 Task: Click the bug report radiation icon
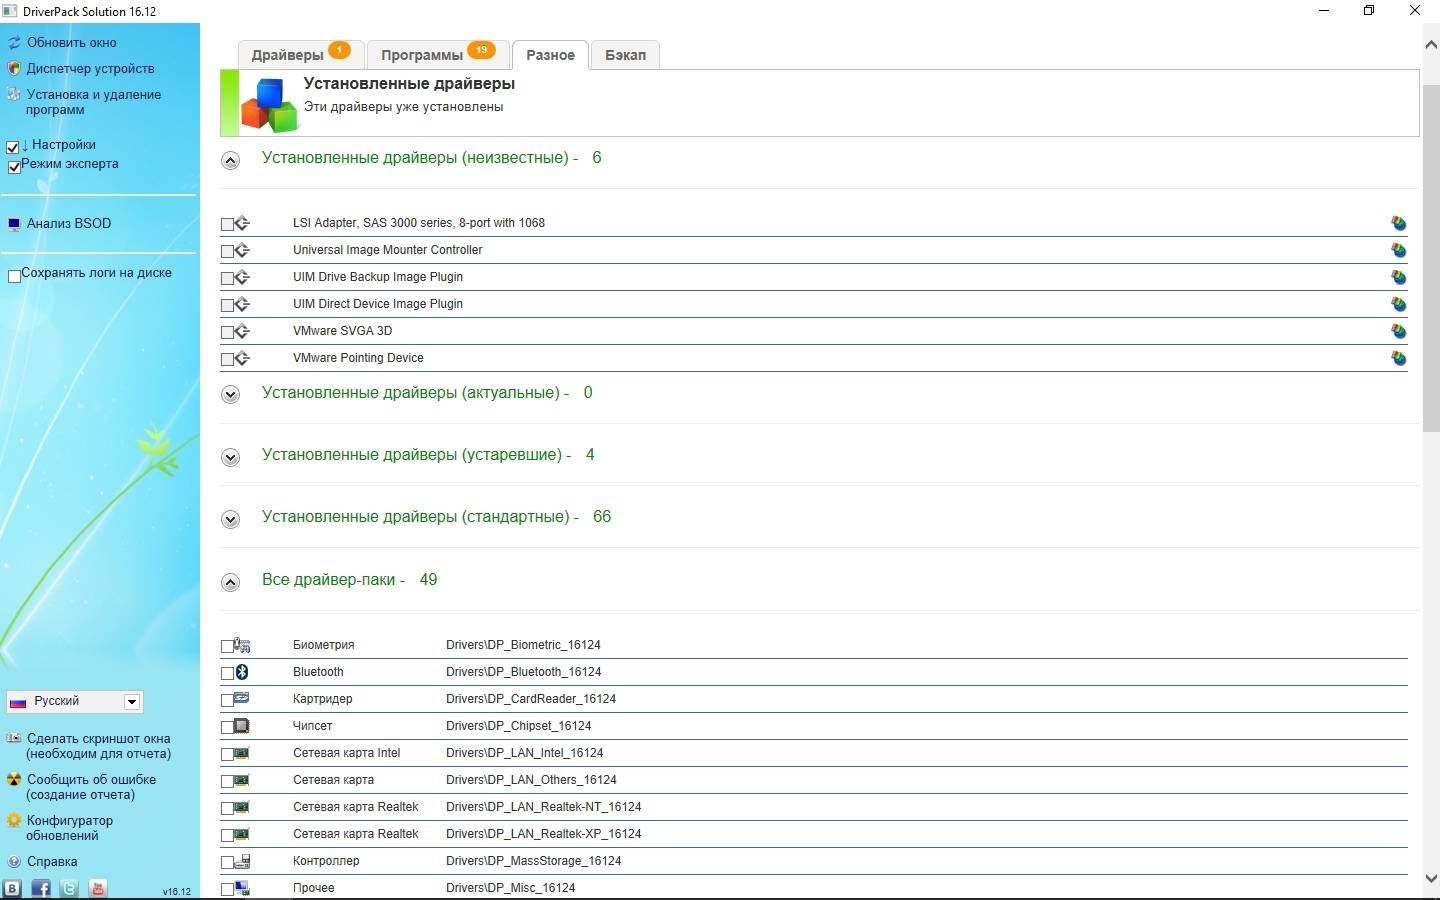click(x=14, y=780)
